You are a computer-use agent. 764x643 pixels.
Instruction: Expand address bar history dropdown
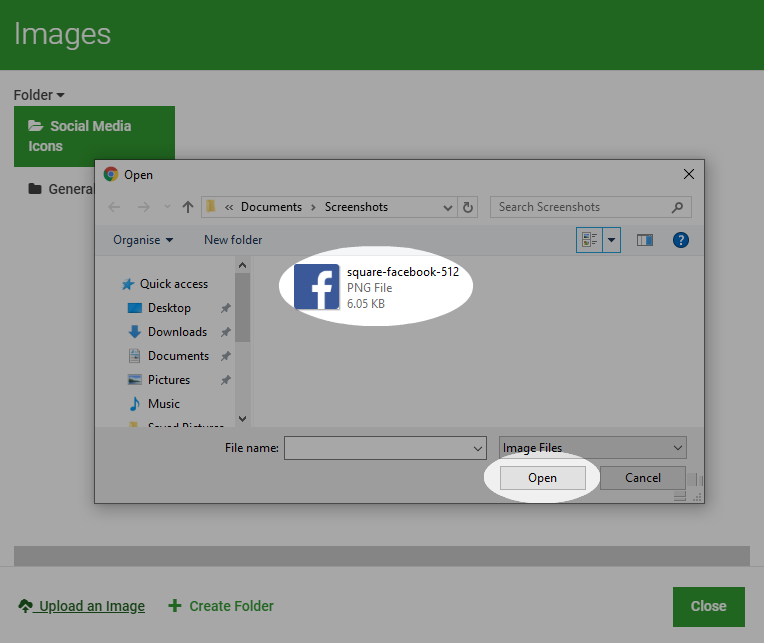point(448,208)
